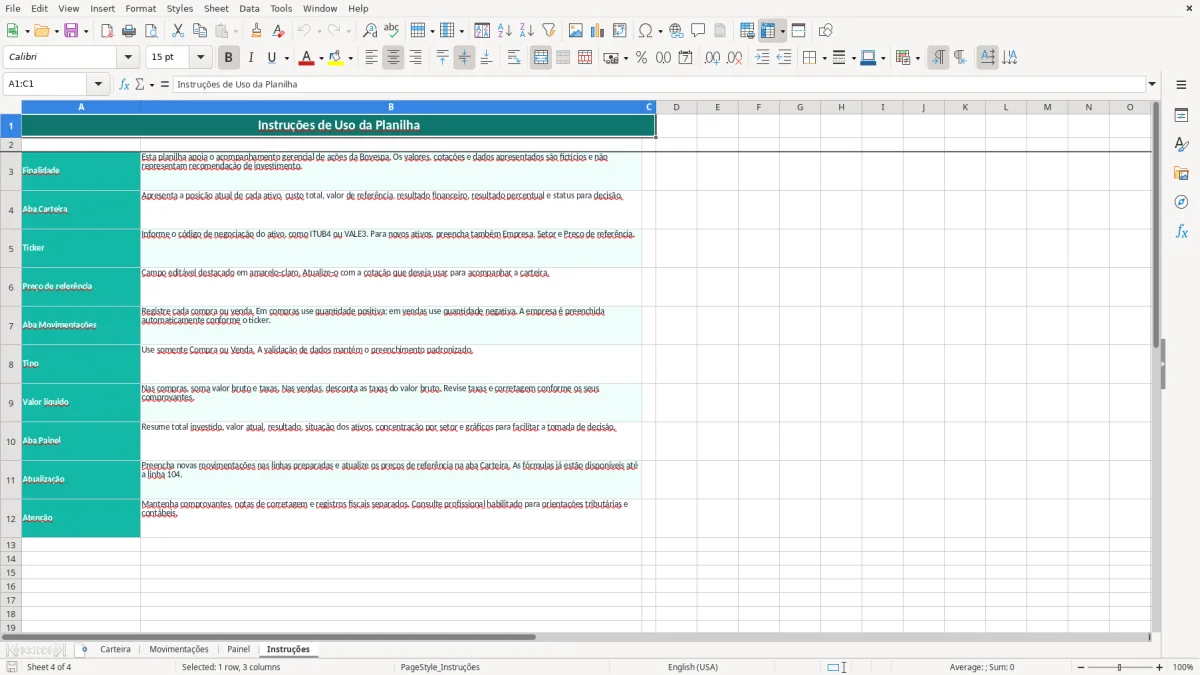1200x675 pixels.
Task: Toggle Bold formatting
Action: 229,58
